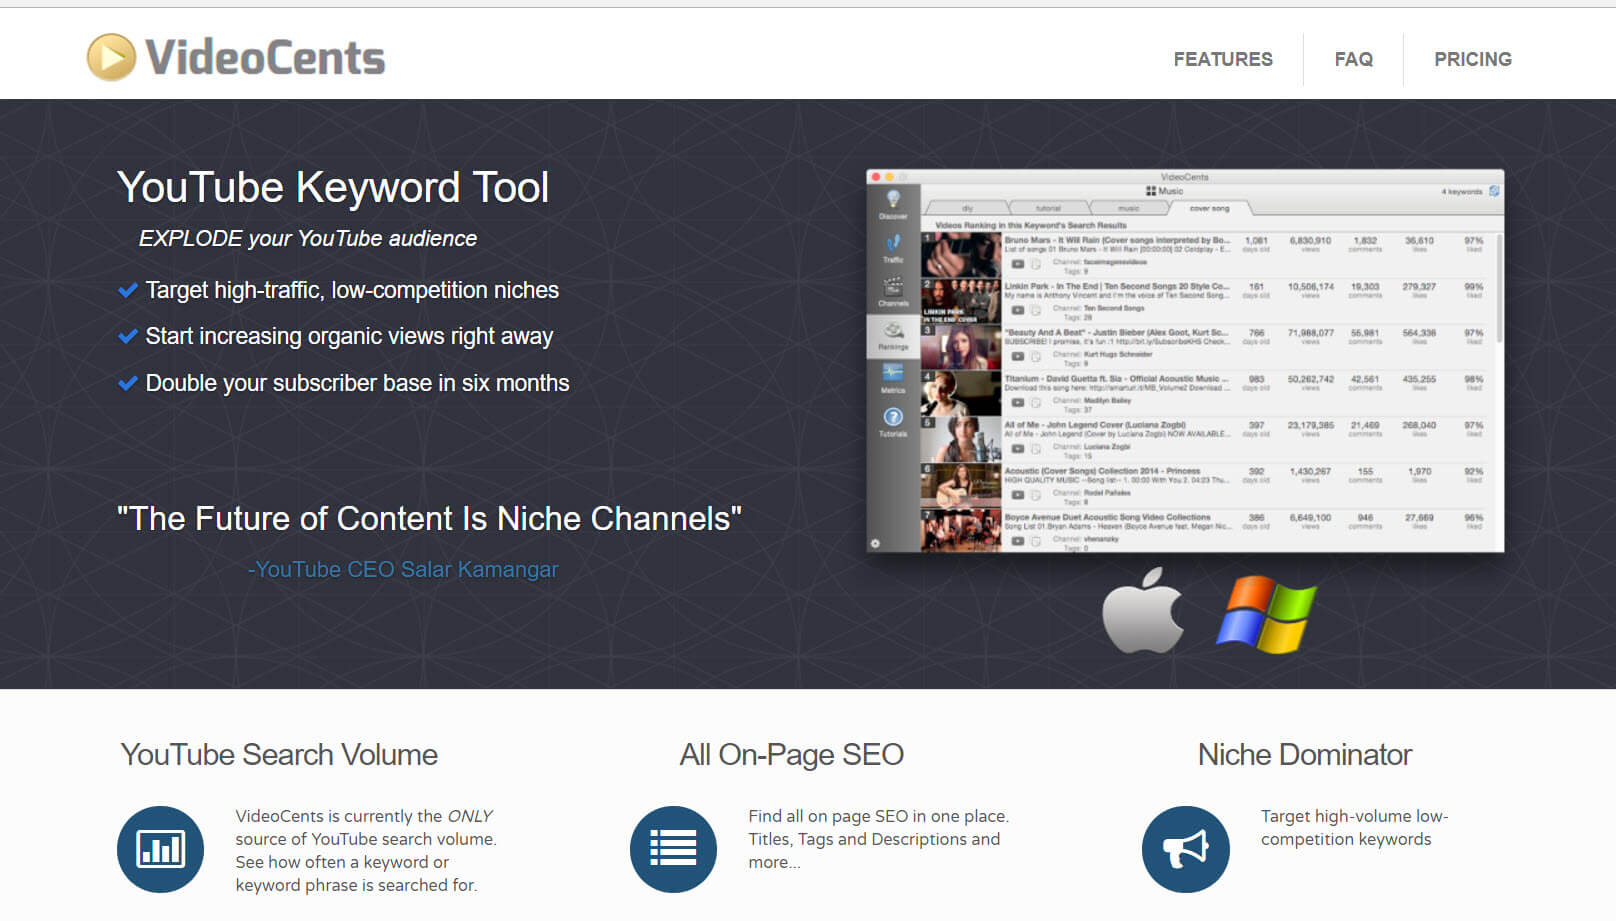Click the 4 keywords label
1616x921 pixels.
(x=1462, y=191)
